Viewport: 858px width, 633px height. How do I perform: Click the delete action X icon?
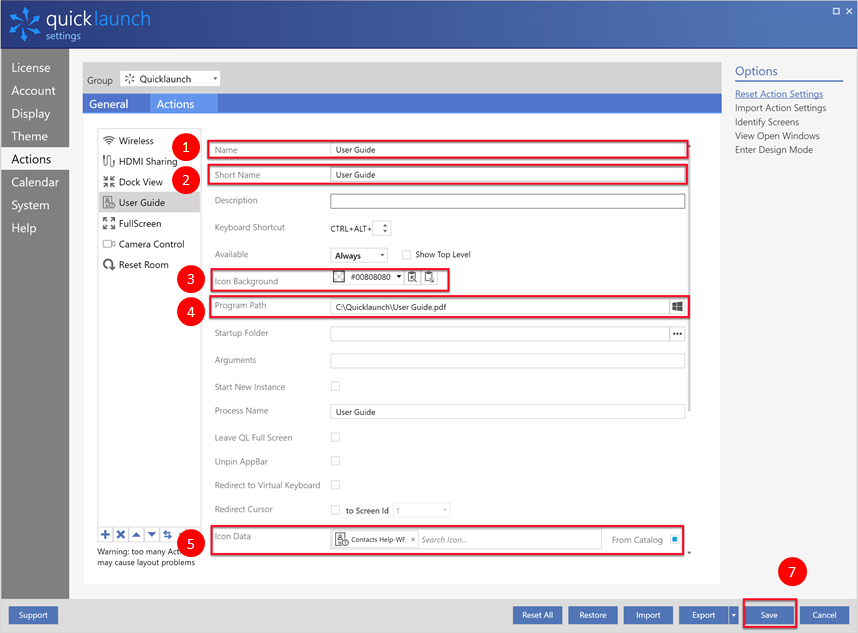[x=121, y=535]
